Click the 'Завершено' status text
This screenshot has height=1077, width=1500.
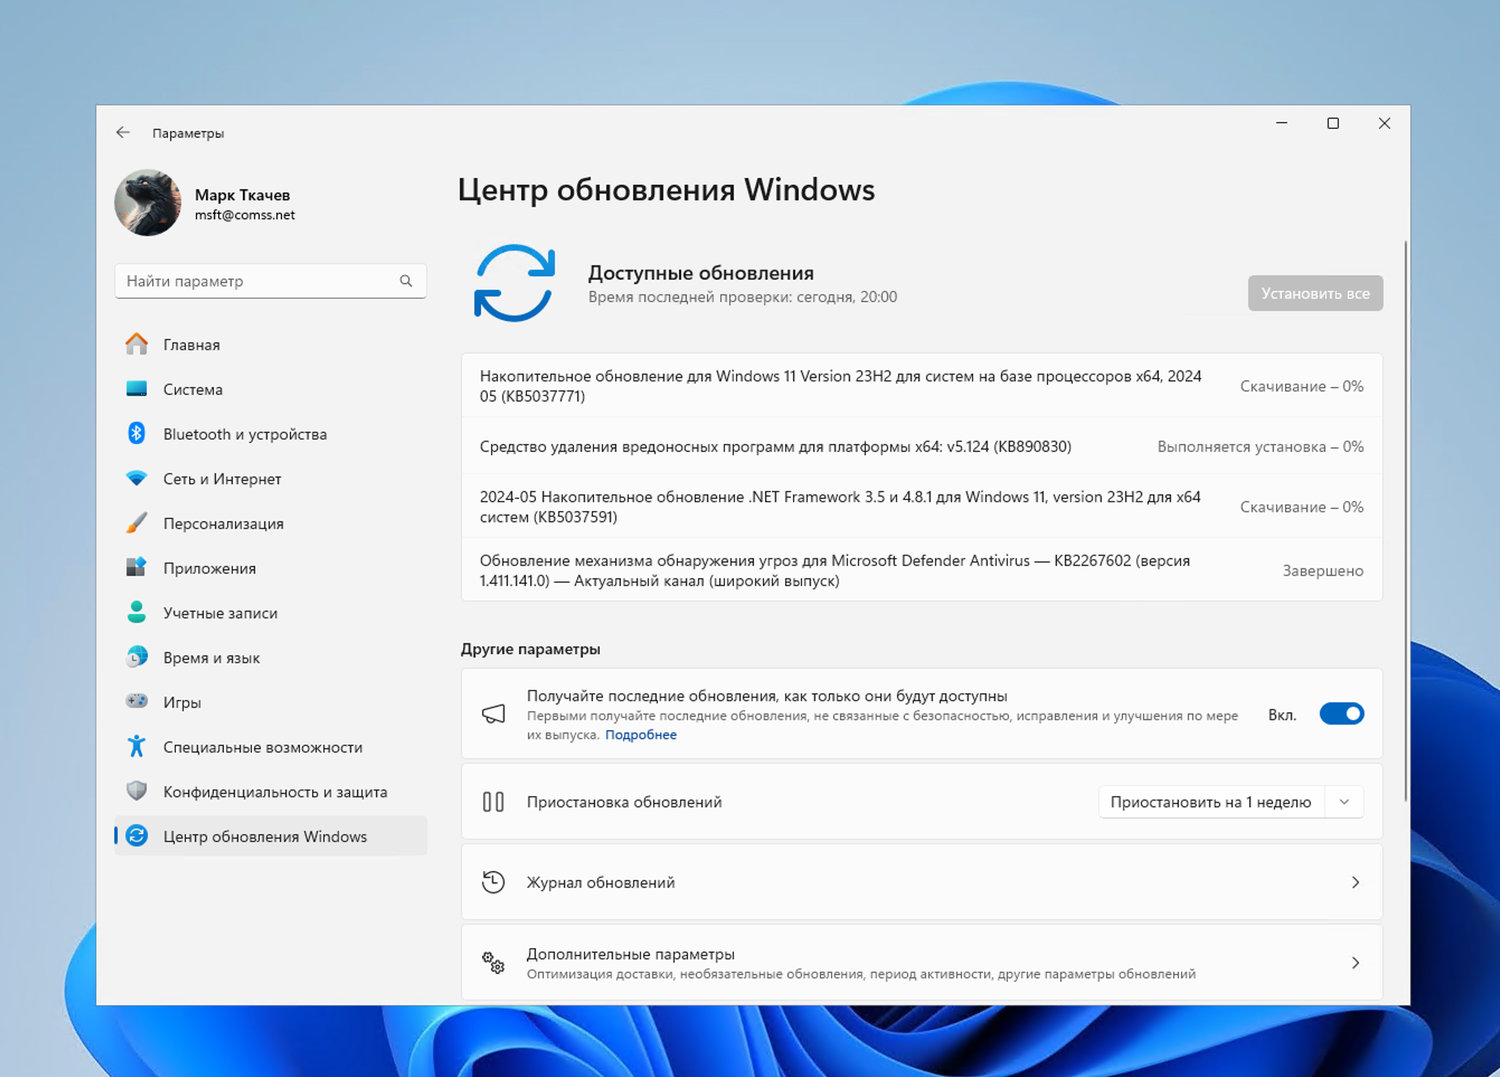pos(1323,571)
